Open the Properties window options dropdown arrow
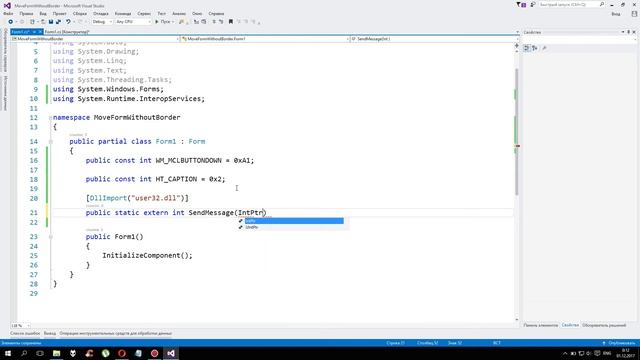 [x=623, y=32]
